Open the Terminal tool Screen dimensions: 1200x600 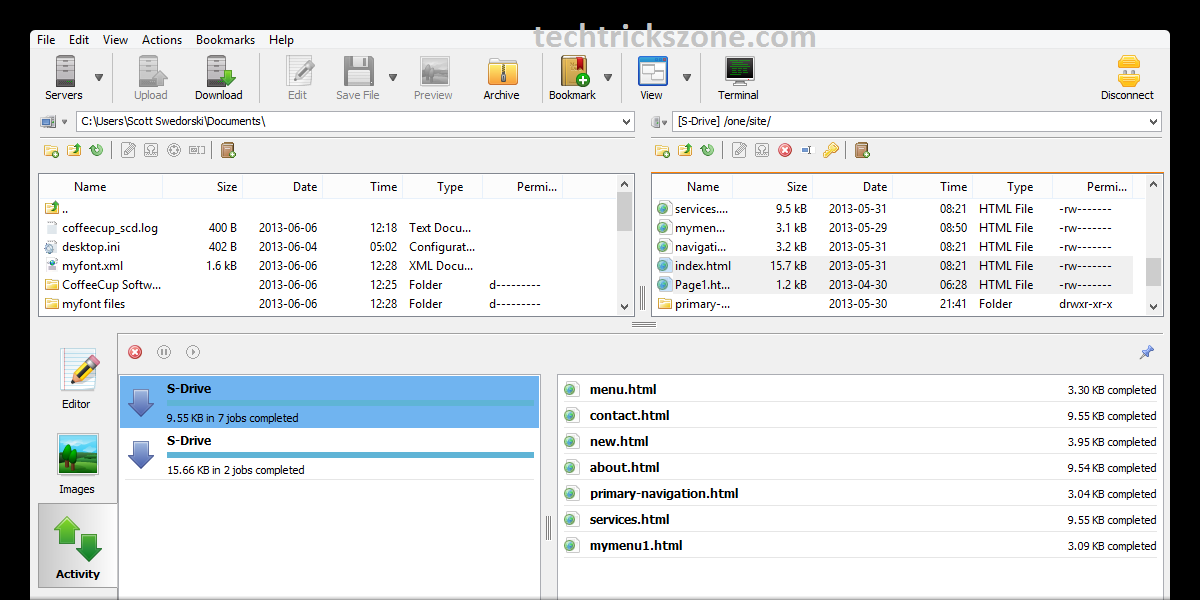(738, 78)
